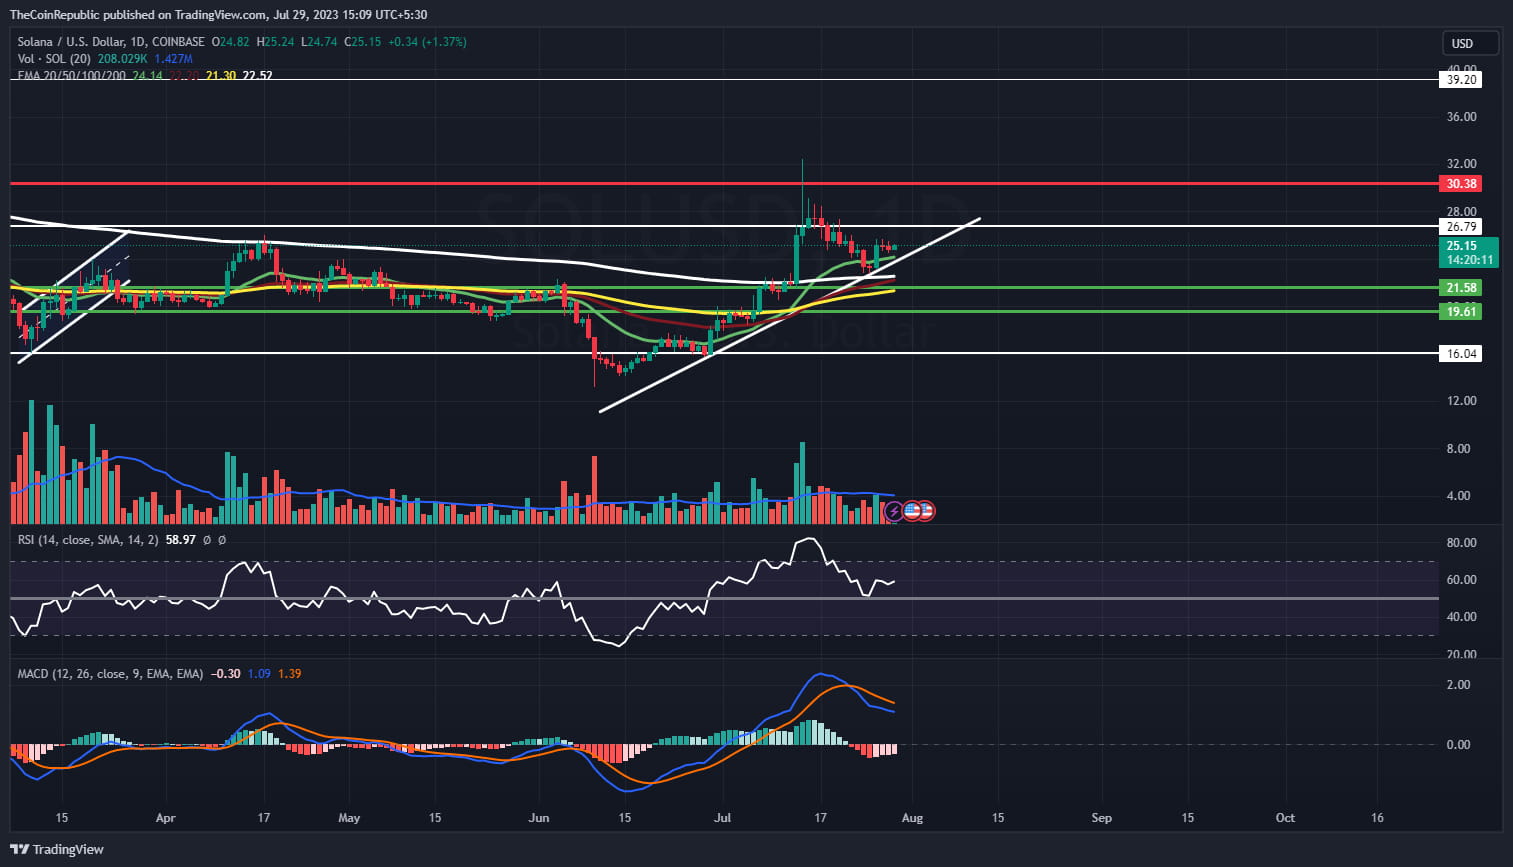
Task: Click the Aug label on the time axis
Action: (911, 818)
